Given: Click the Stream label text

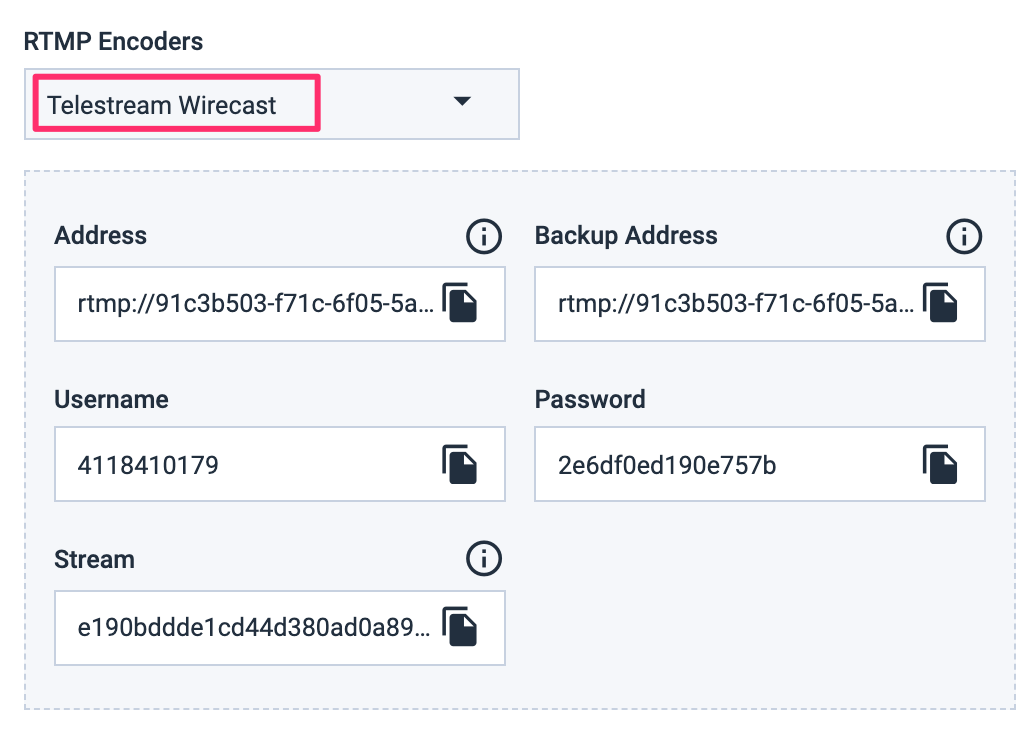Looking at the screenshot, I should click(94, 559).
